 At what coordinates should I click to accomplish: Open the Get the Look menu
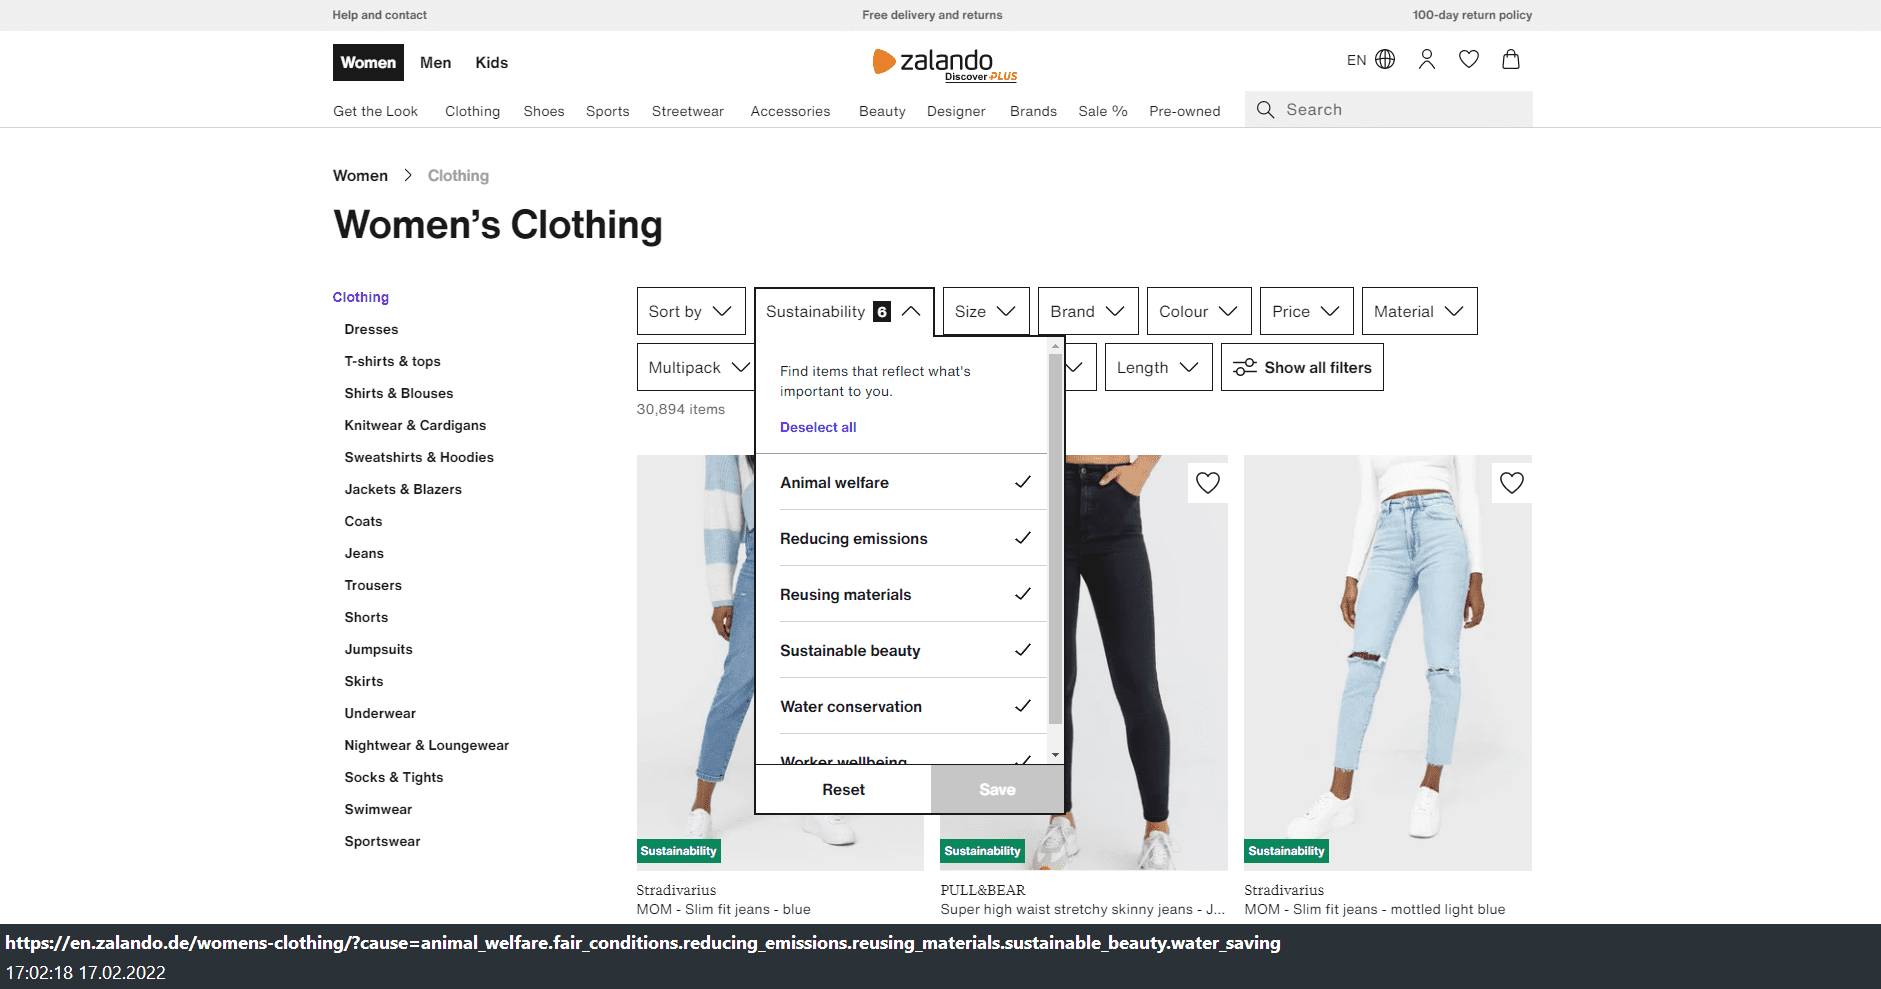point(375,111)
